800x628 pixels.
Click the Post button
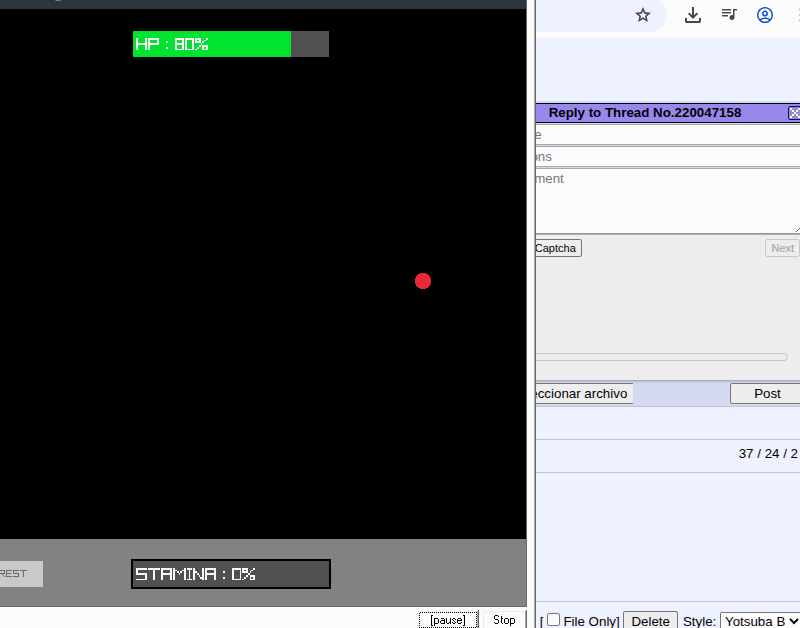[x=765, y=393]
